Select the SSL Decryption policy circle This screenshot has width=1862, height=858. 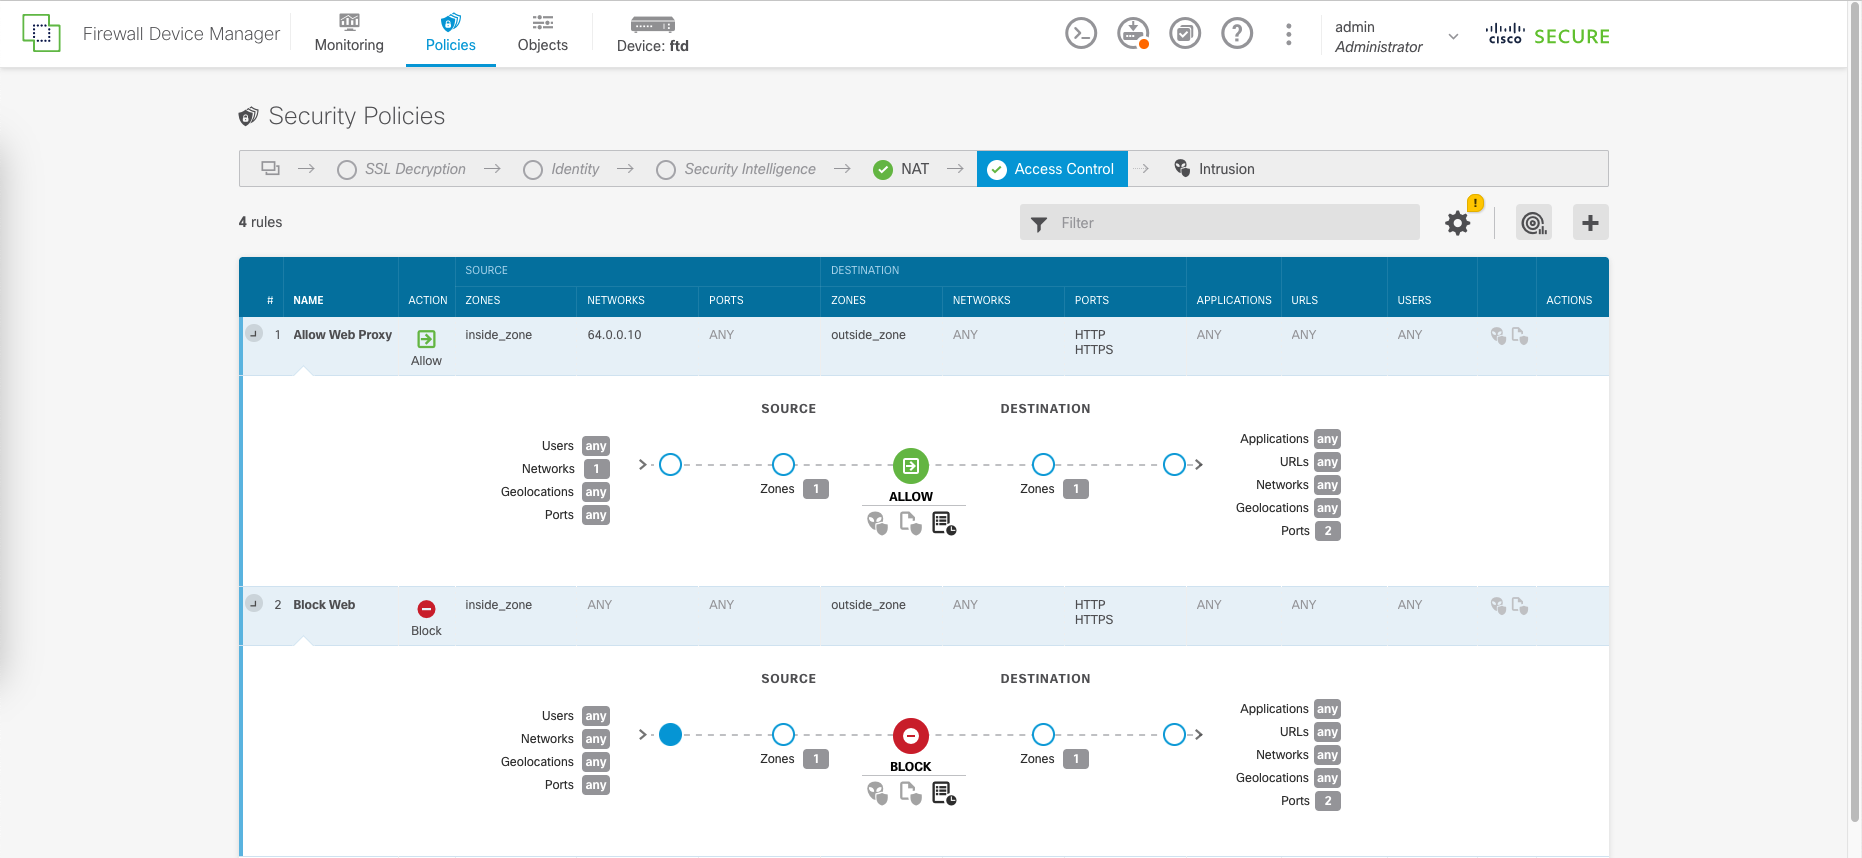tap(347, 170)
